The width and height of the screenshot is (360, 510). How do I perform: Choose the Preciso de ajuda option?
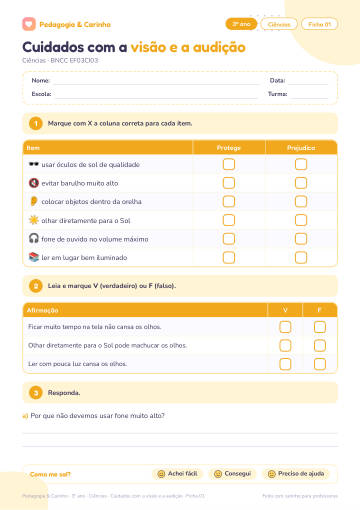(296, 474)
